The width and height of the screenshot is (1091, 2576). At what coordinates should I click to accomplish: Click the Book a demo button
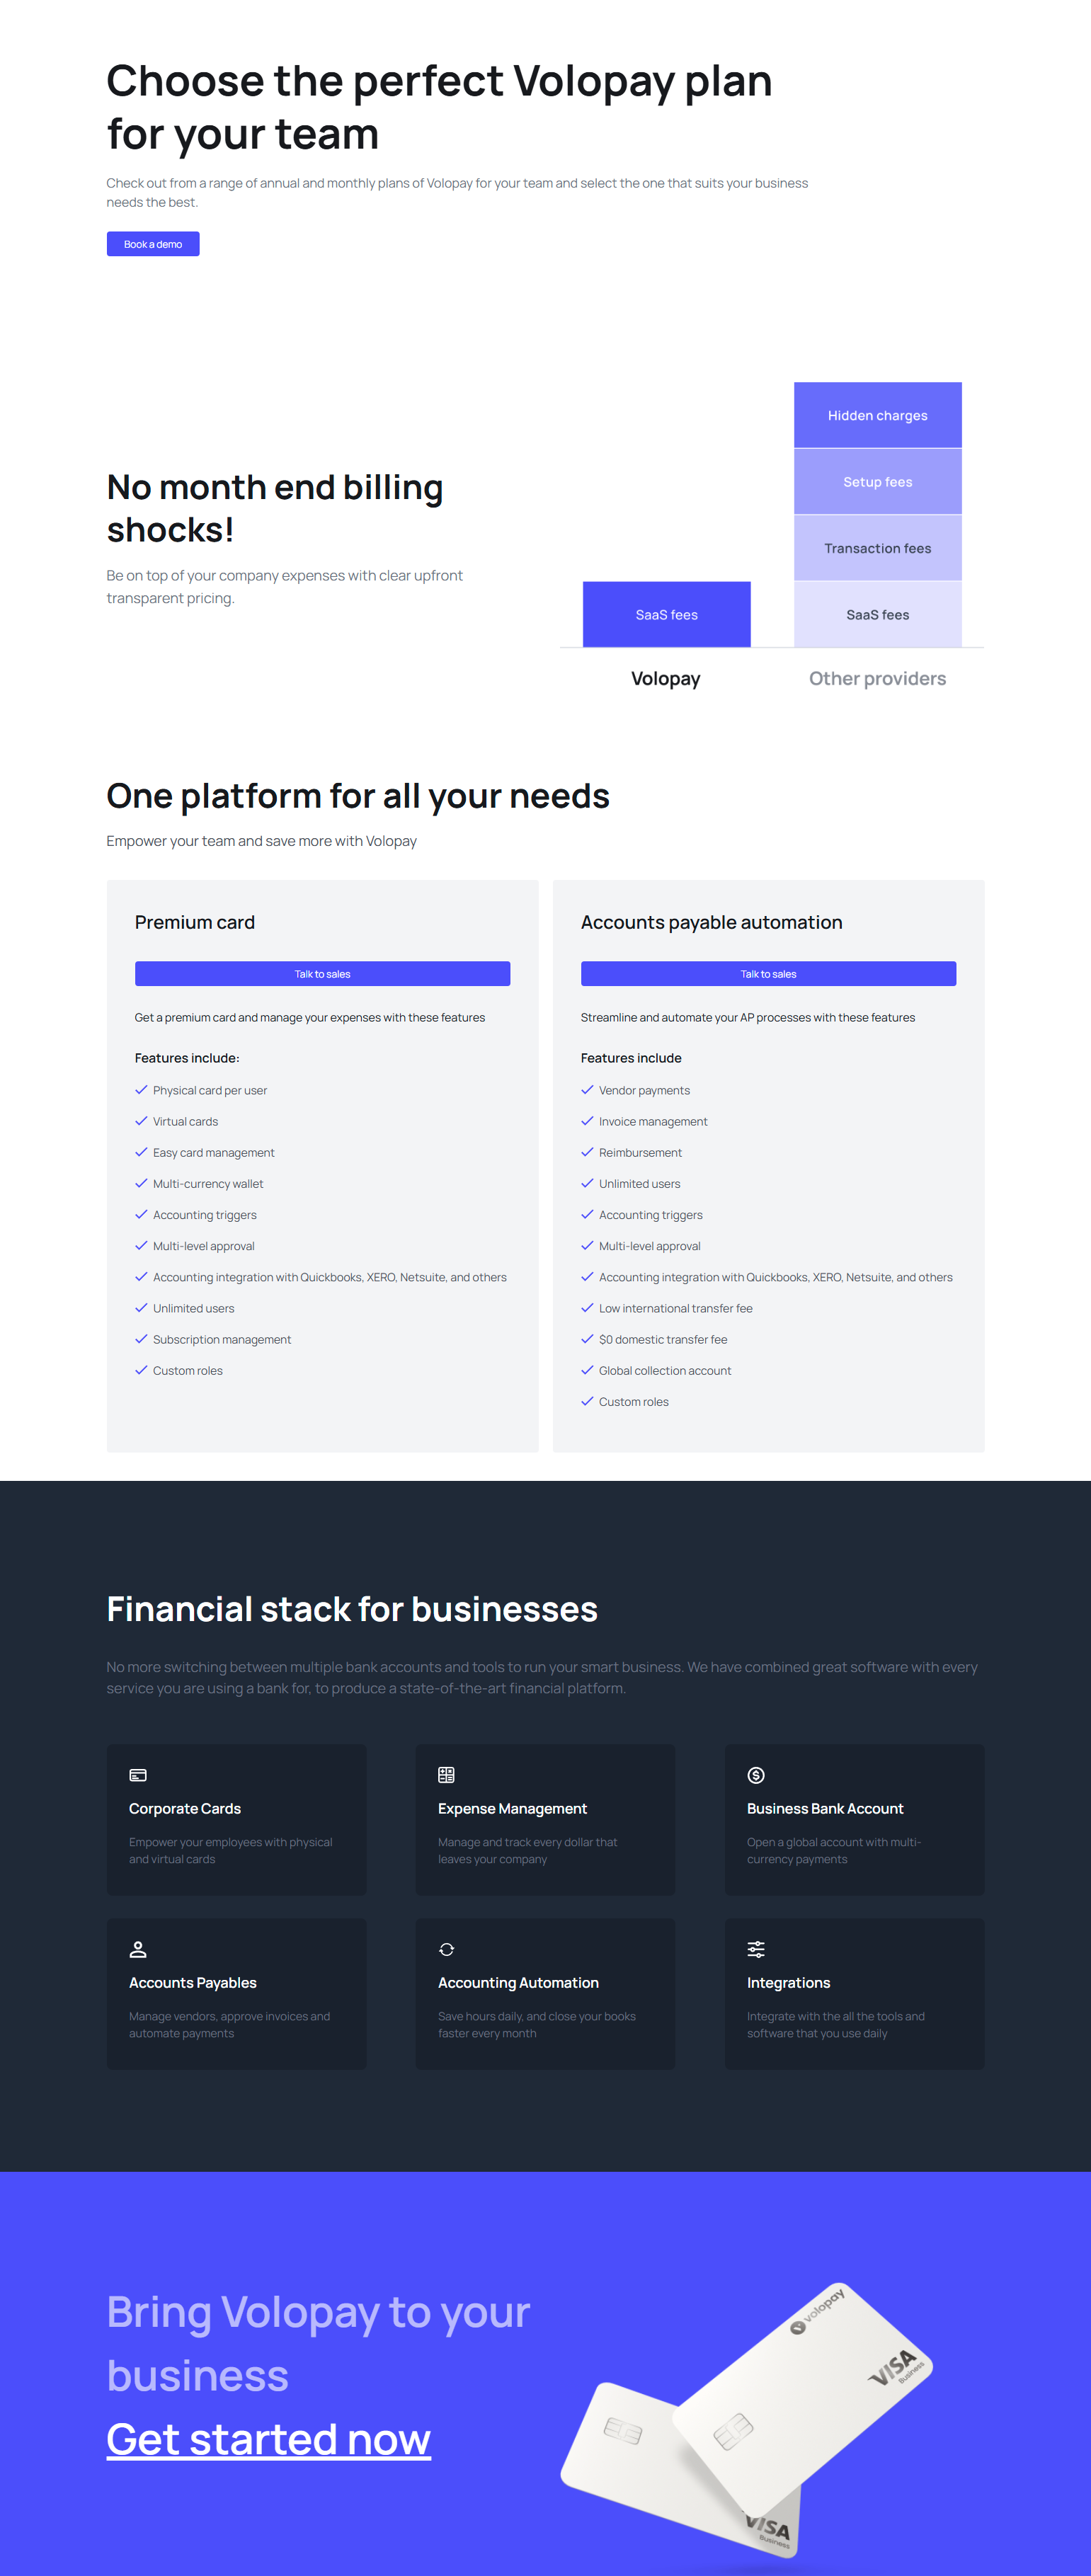[x=152, y=243]
